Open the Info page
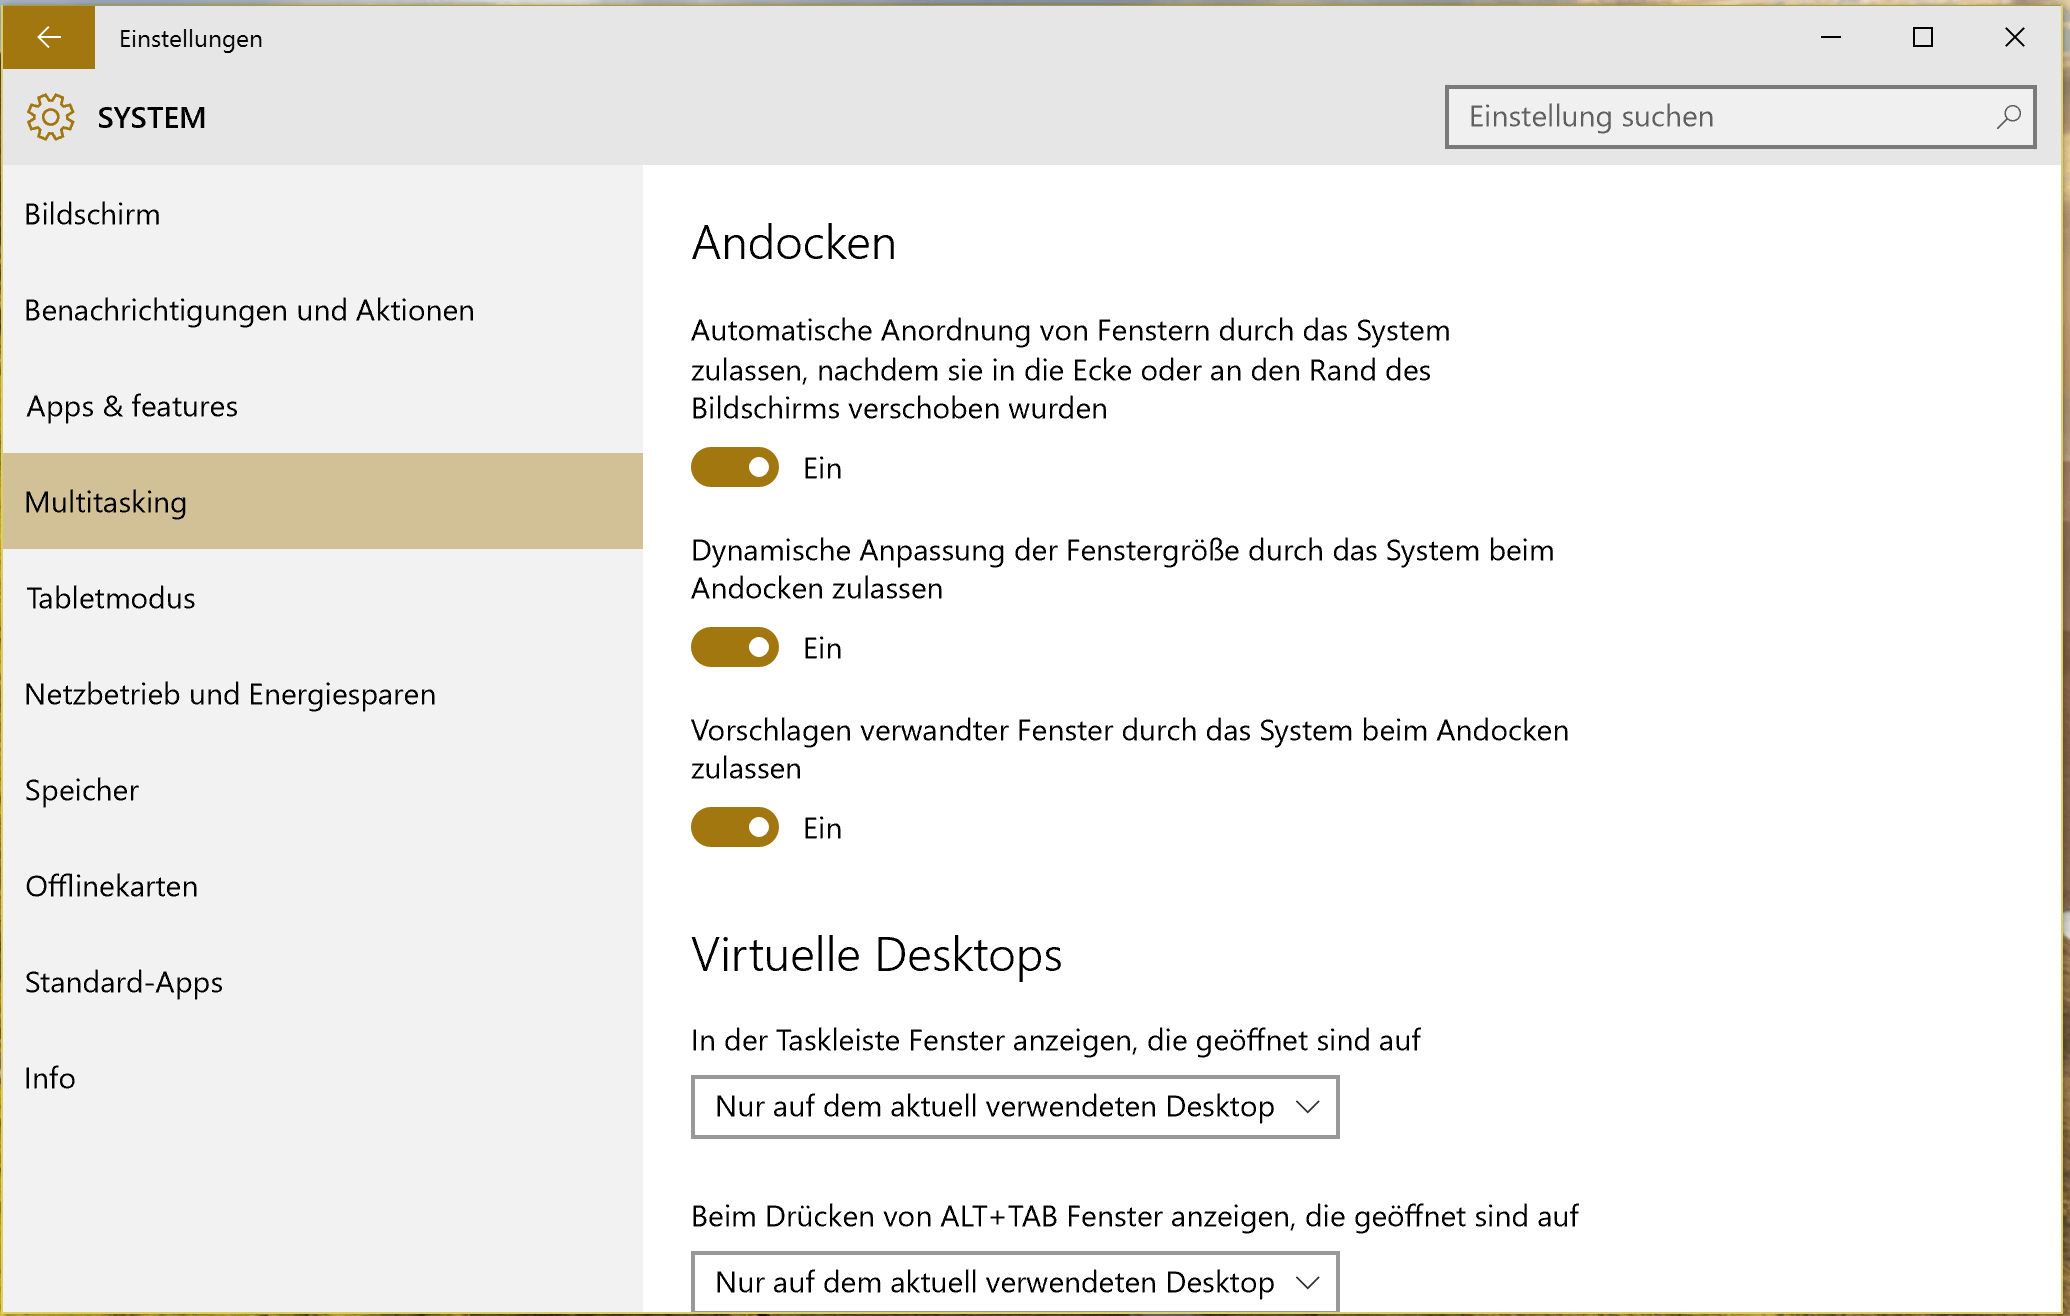The image size is (2070, 1316). coord(322,1078)
